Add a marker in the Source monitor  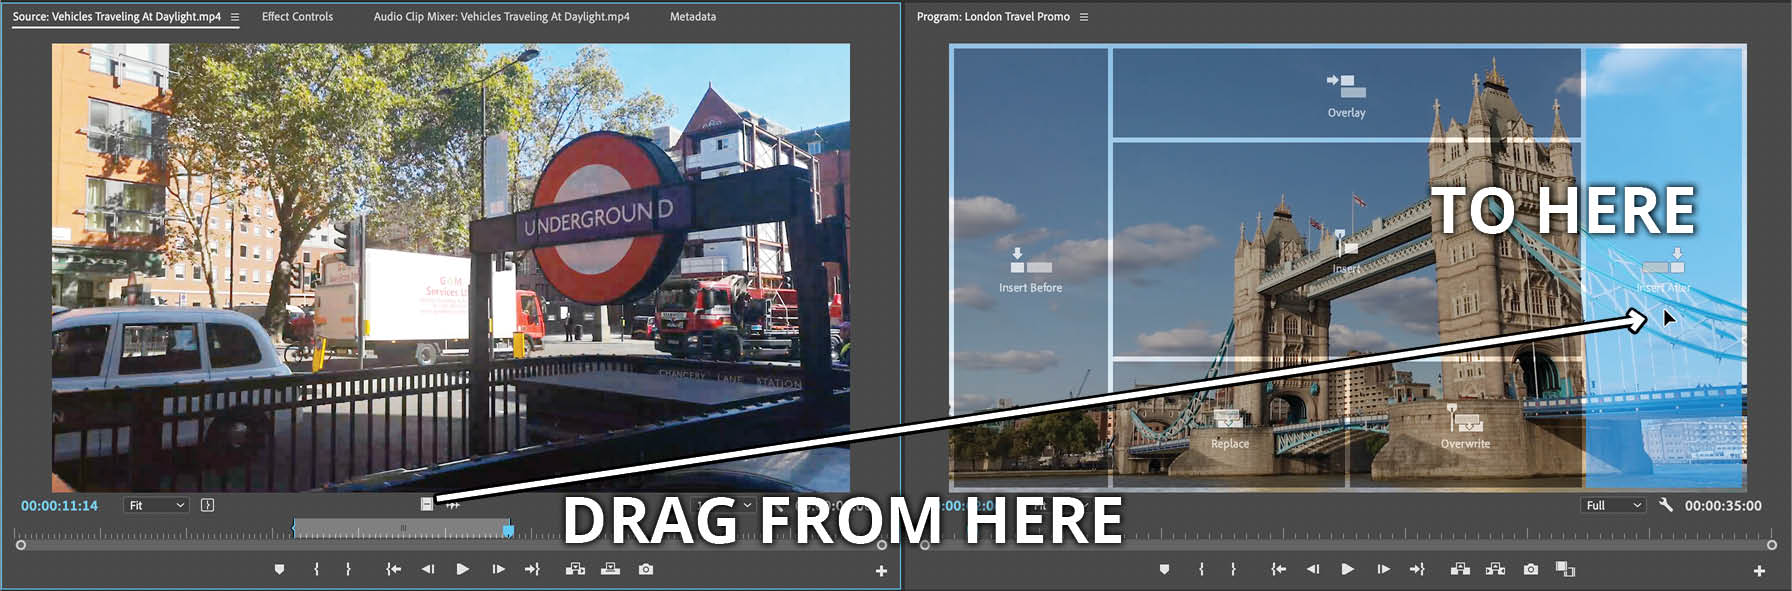pyautogui.click(x=279, y=569)
